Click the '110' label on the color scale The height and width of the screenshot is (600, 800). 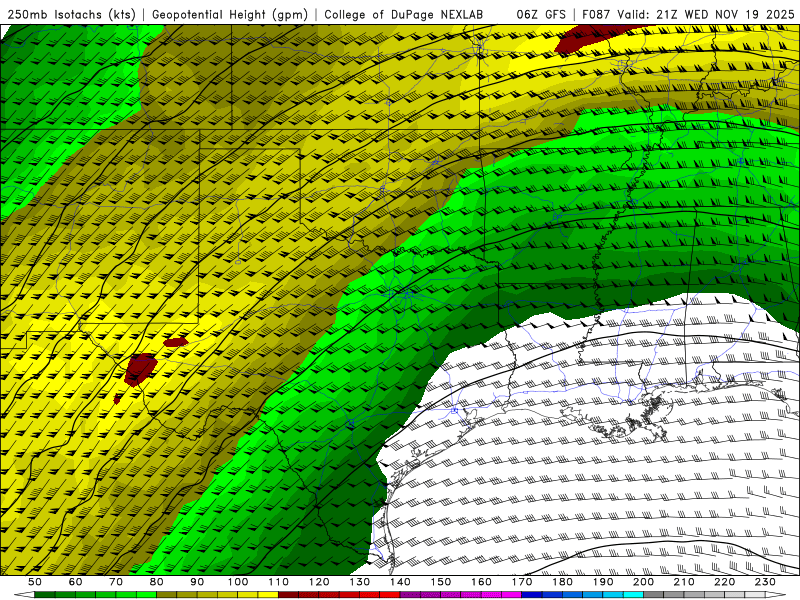click(x=279, y=582)
